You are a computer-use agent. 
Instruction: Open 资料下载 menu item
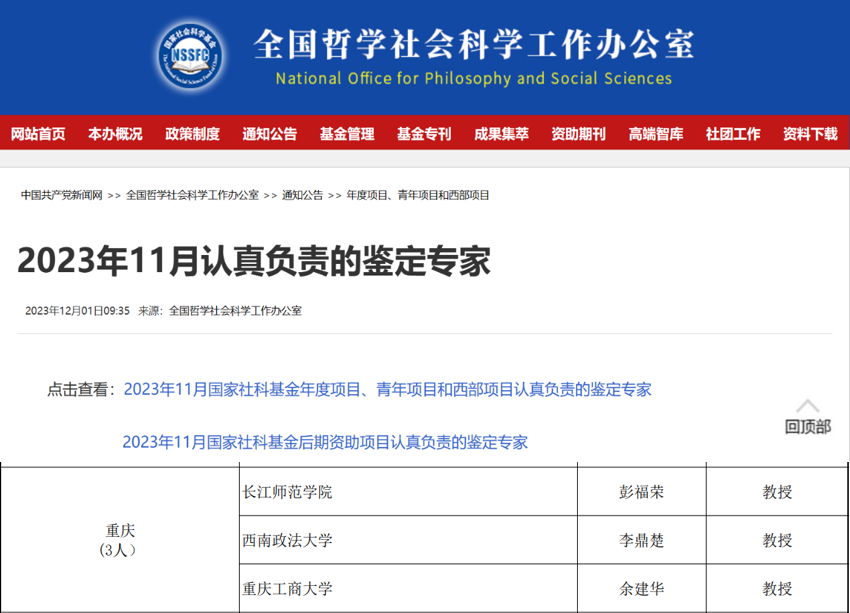[x=810, y=134]
